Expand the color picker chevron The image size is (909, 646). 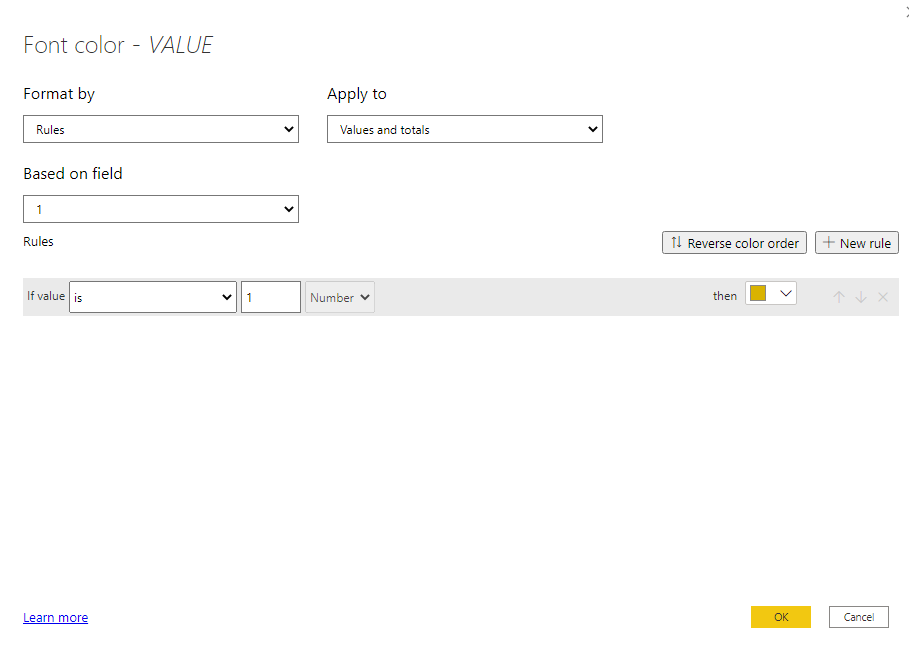786,293
